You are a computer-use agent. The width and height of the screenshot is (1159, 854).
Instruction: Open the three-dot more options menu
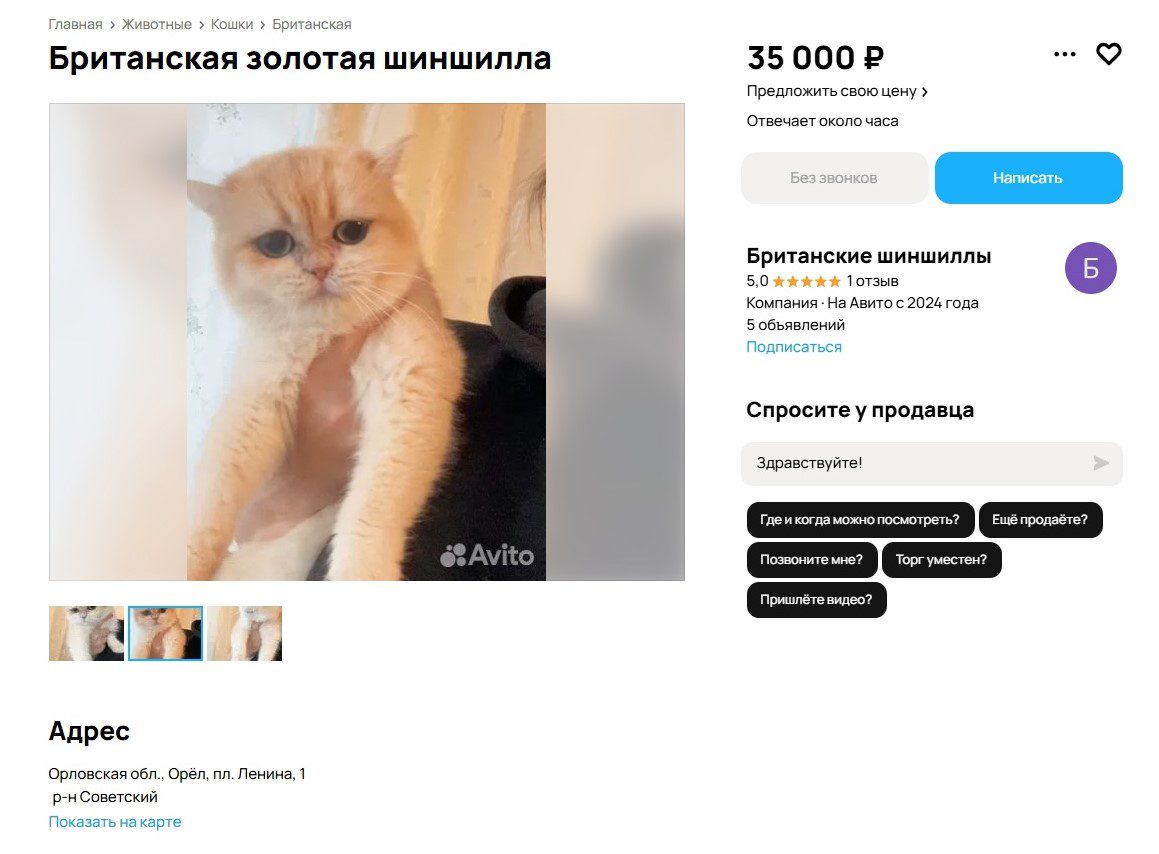coord(1064,54)
